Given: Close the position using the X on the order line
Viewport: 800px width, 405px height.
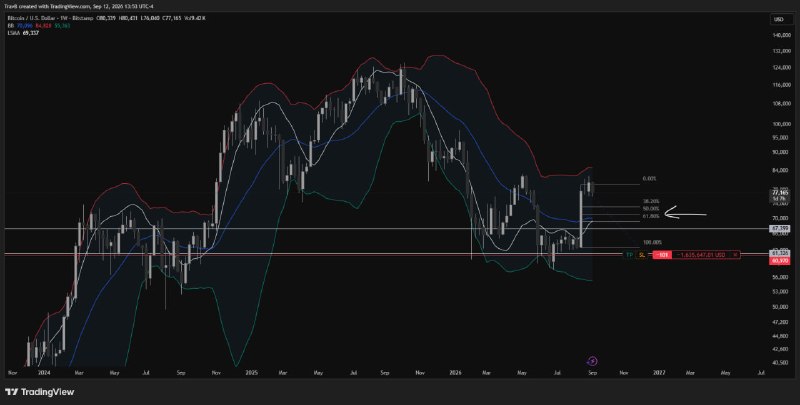Looking at the screenshot, I should 735,254.
